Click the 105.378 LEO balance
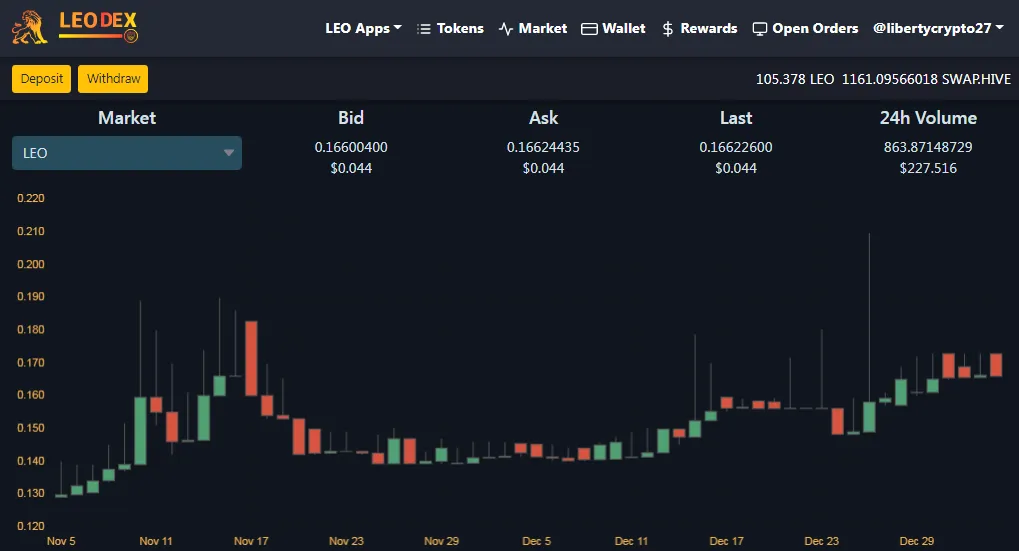 tap(795, 79)
